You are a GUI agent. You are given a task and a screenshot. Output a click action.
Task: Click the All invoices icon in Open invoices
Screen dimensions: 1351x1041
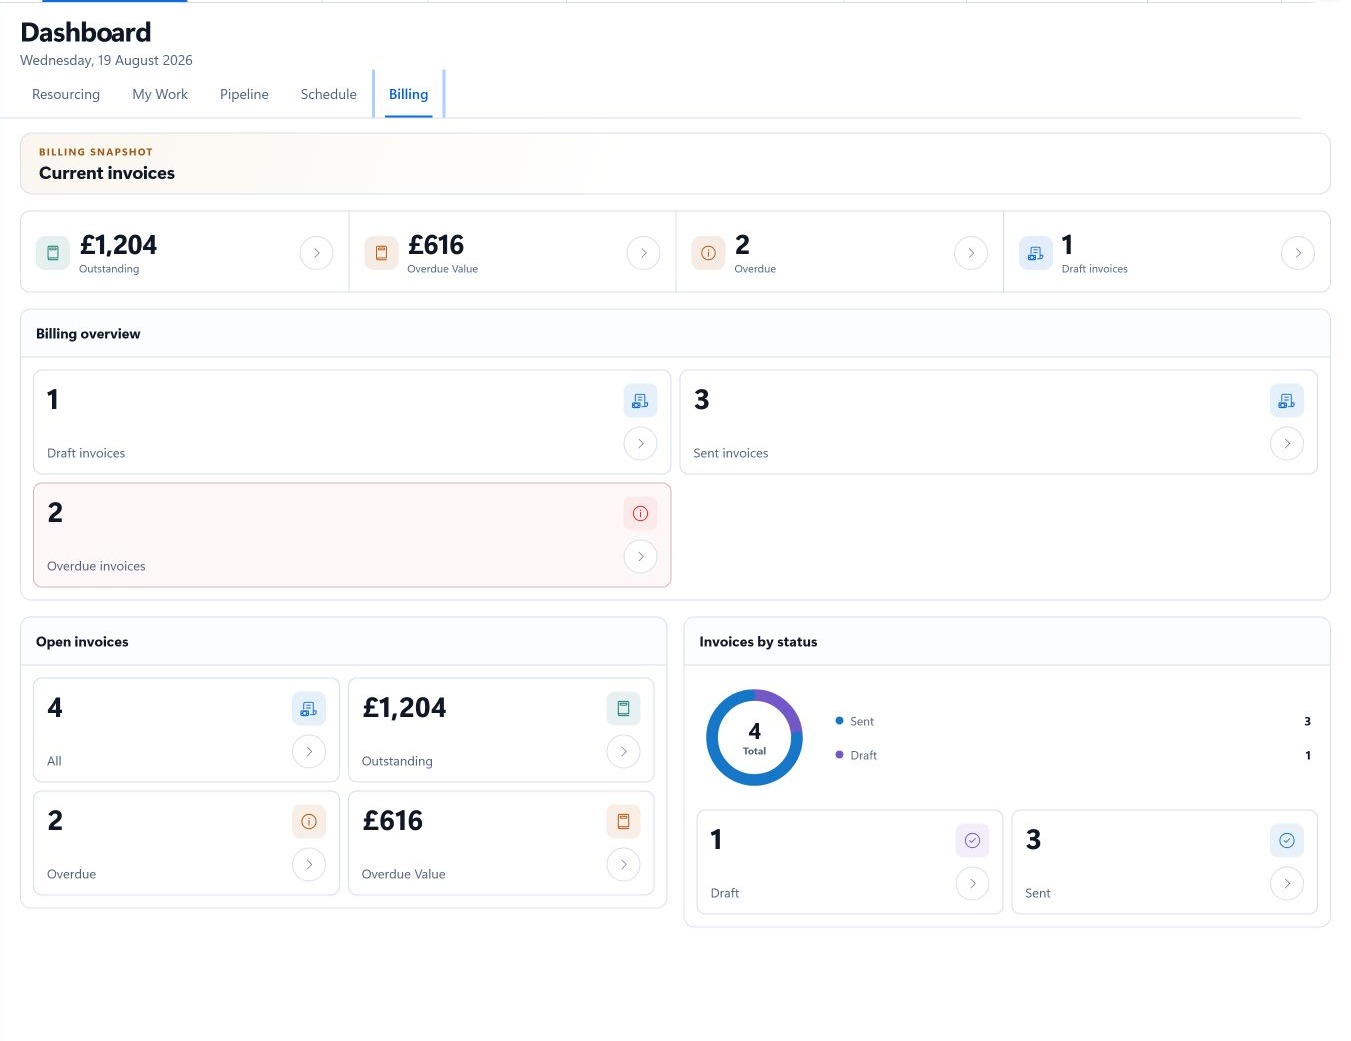(309, 708)
